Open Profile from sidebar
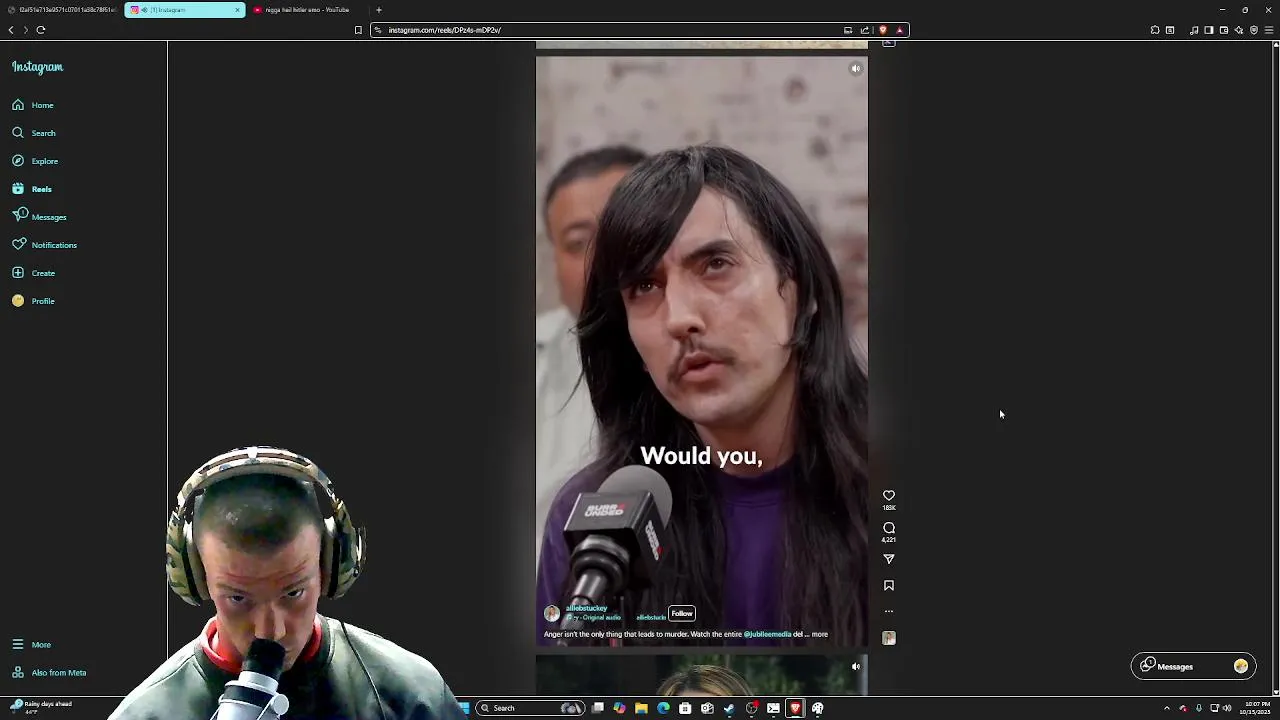This screenshot has width=1280, height=720. pyautogui.click(x=33, y=301)
